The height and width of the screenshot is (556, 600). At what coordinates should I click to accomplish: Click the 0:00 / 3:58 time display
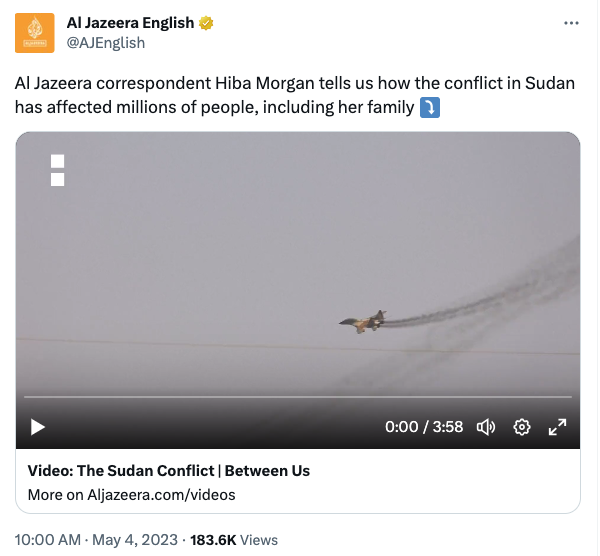click(424, 427)
